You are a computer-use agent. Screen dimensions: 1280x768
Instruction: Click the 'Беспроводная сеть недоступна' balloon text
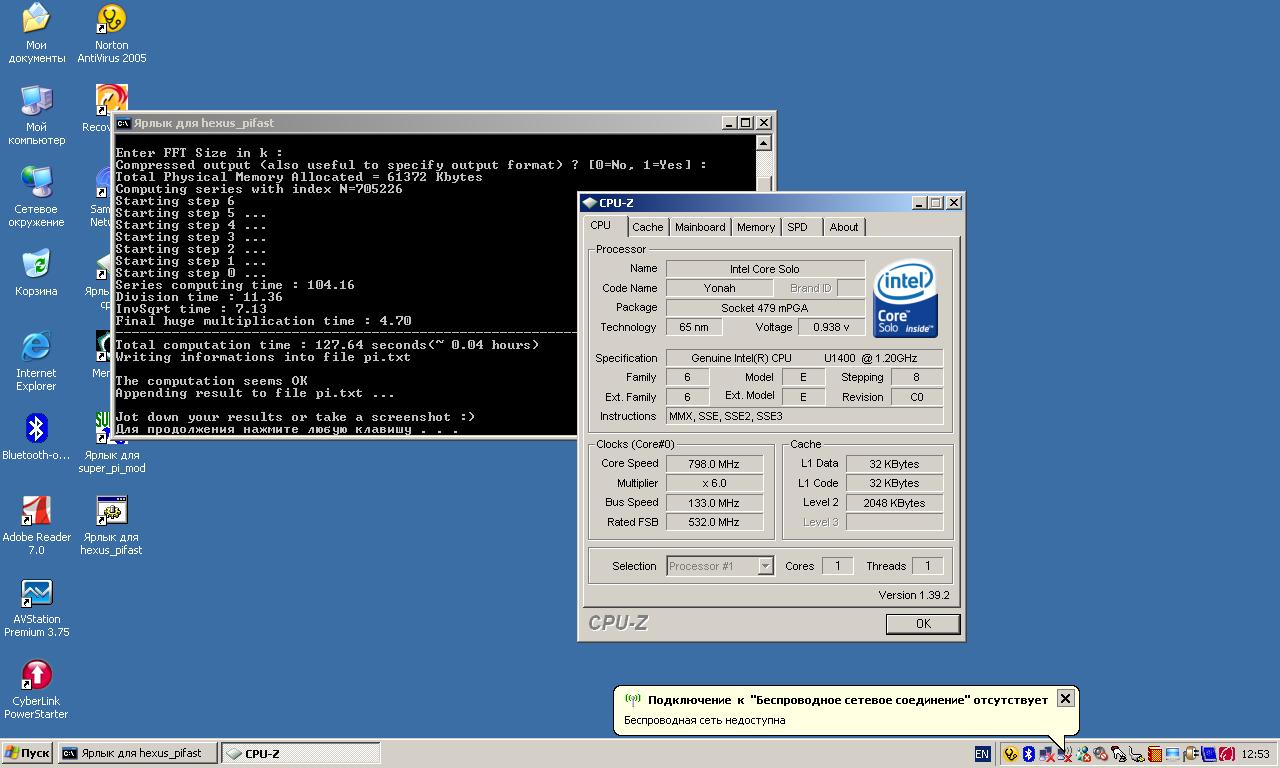705,720
